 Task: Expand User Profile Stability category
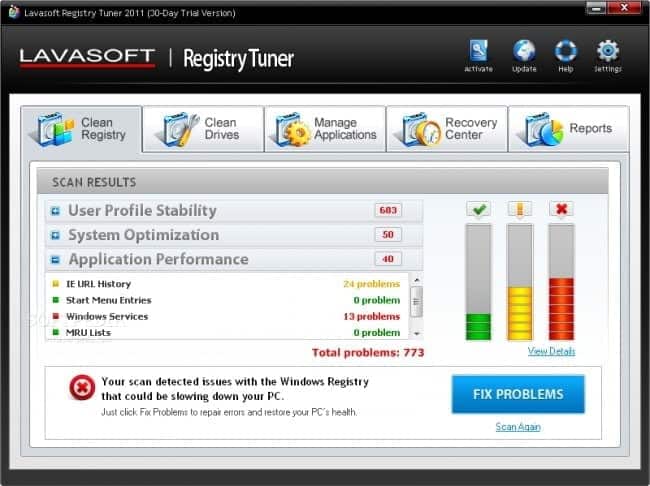55,211
